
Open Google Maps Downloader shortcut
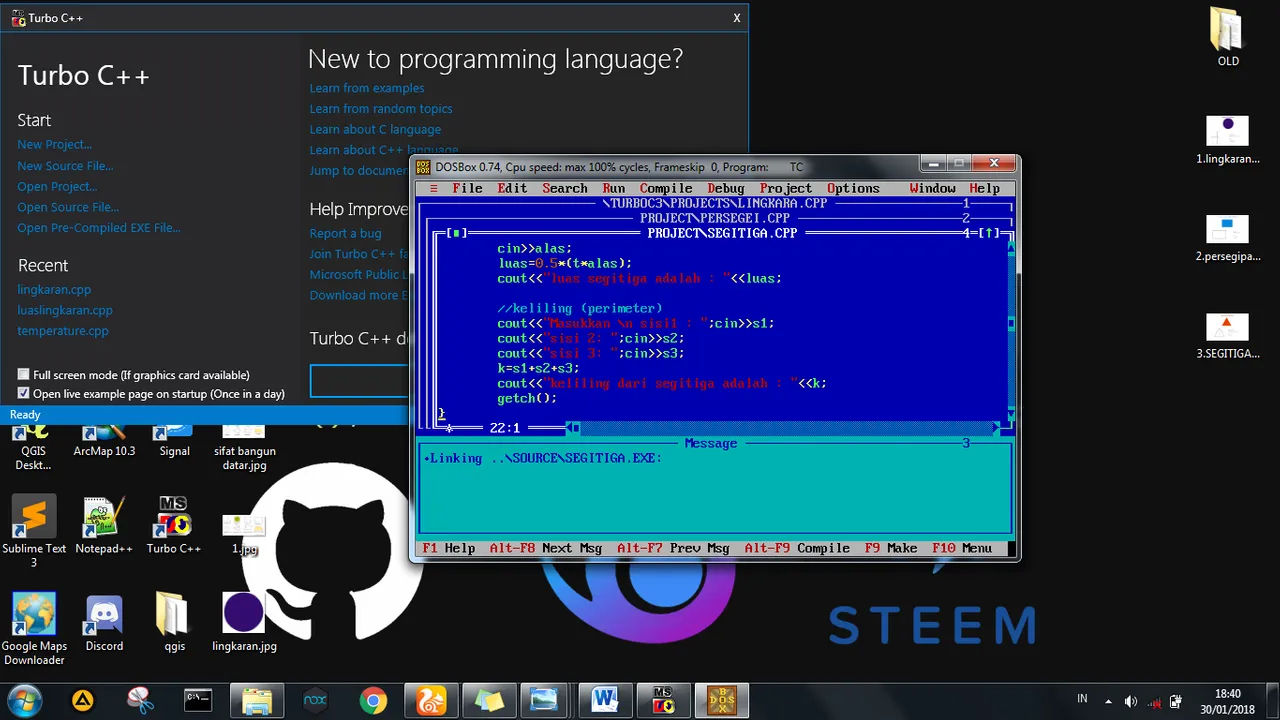34,628
